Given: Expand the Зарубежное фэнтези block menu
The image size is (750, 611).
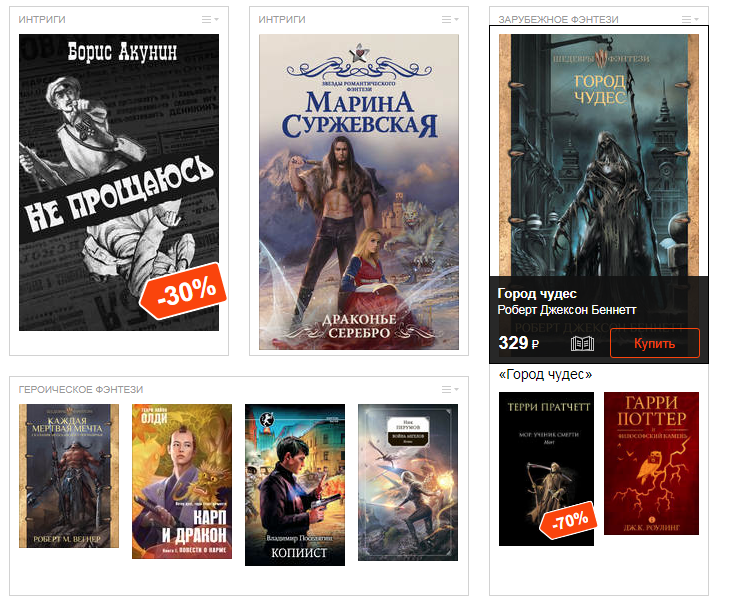Looking at the screenshot, I should (x=690, y=20).
